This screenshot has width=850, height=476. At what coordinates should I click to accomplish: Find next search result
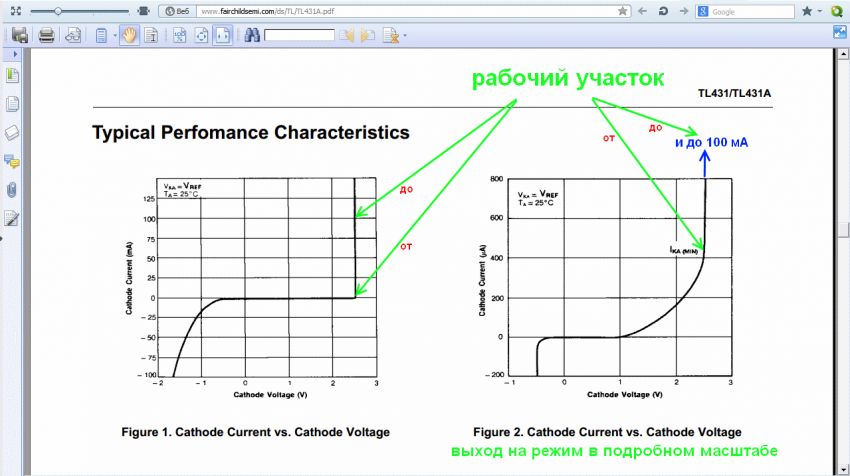coord(368,36)
